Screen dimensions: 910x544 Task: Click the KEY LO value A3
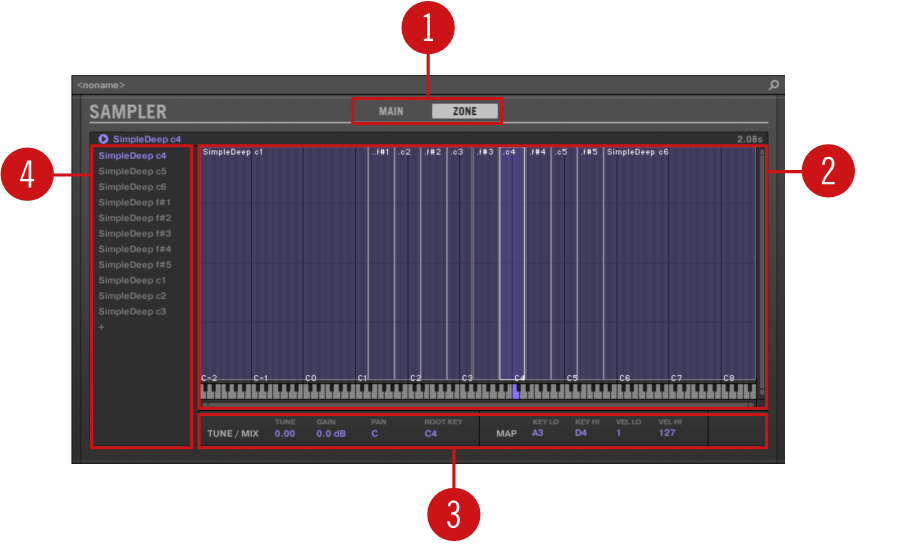(x=538, y=434)
